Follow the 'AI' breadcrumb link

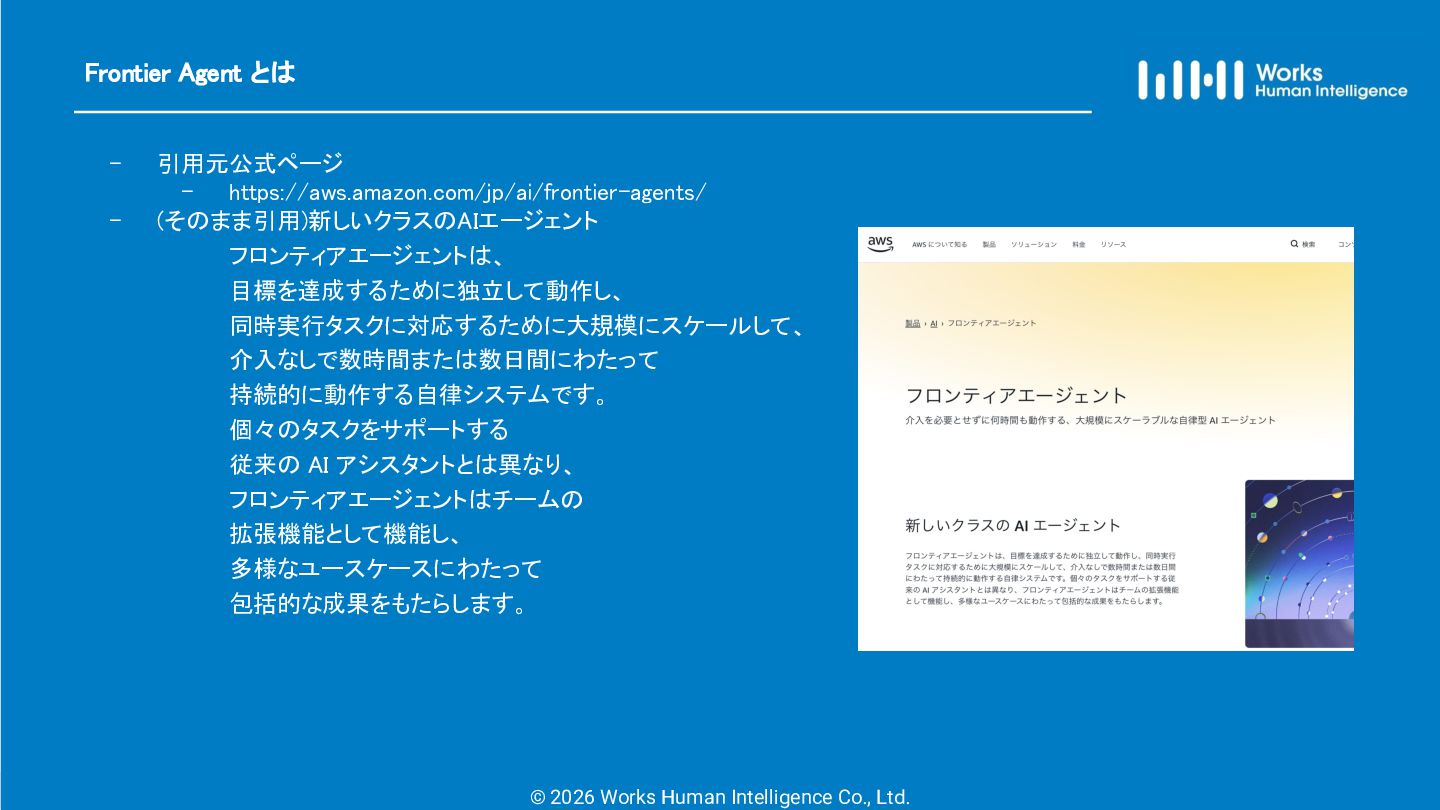(934, 323)
